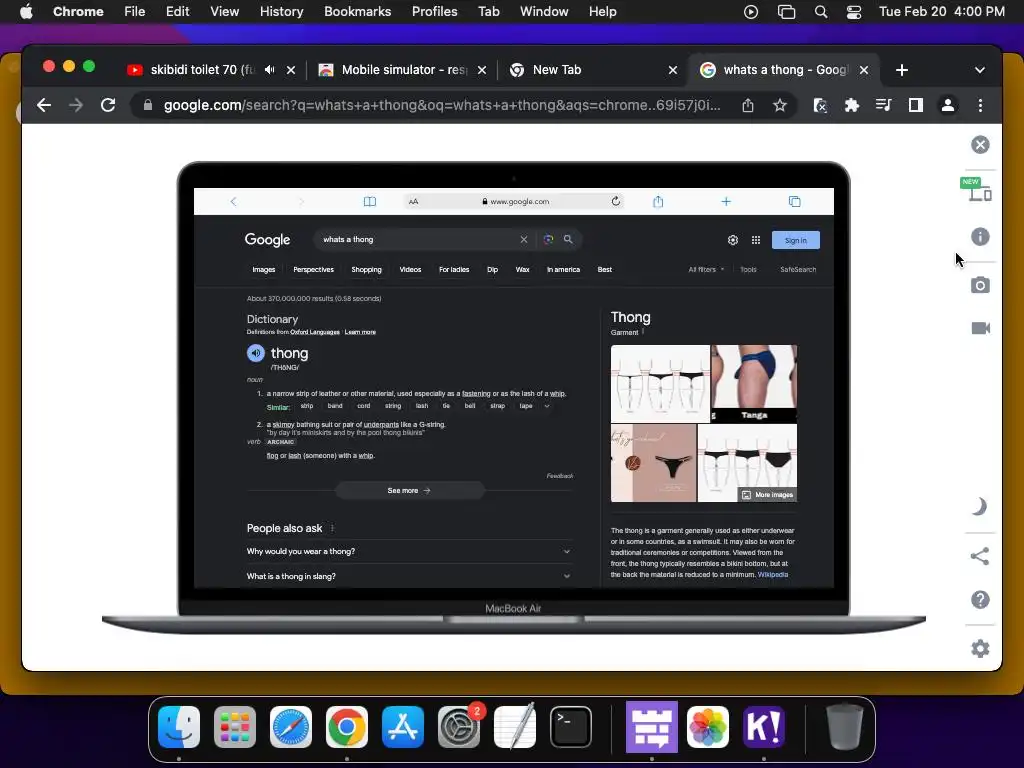Viewport: 1024px width, 768px height.
Task: Open Google apps grid icon
Action: (756, 240)
